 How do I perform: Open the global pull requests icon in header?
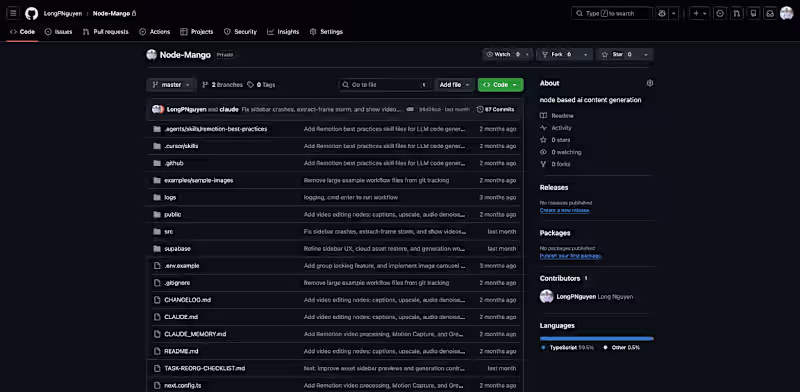click(x=736, y=13)
